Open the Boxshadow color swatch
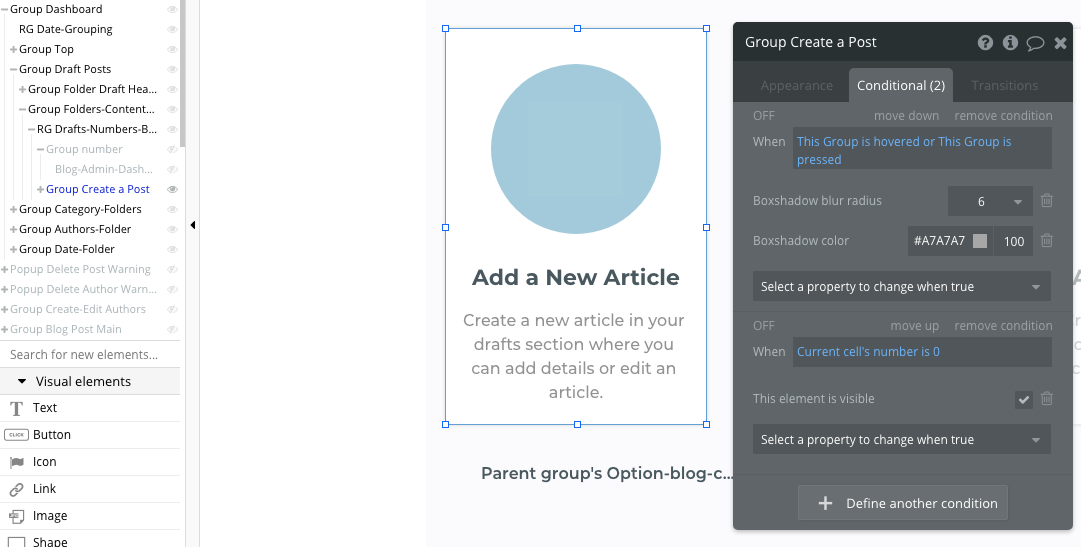Screen dimensions: 1081x547 [x=980, y=241]
